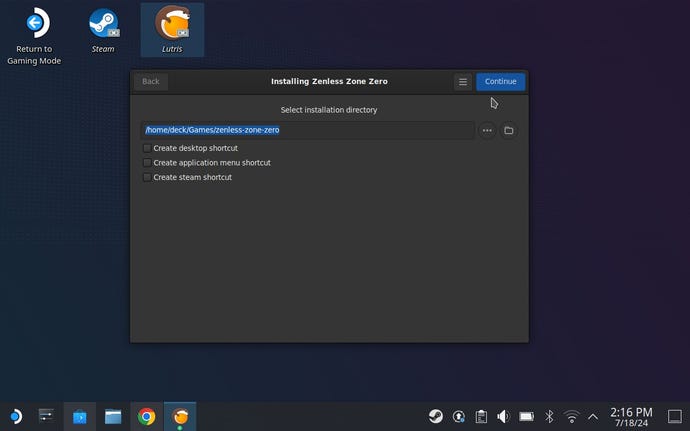The image size is (690, 431).
Task: Check the Create steam shortcut option
Action: 147,177
